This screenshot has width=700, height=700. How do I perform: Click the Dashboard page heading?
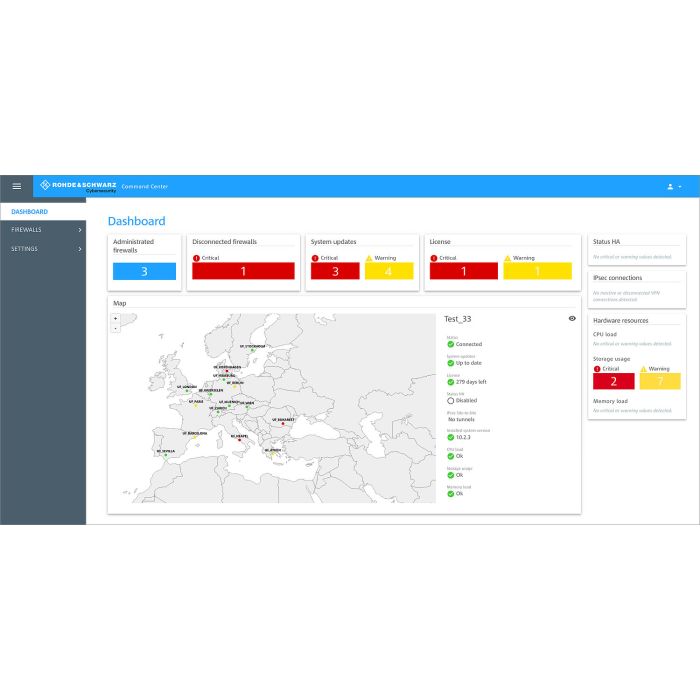pyautogui.click(x=137, y=221)
